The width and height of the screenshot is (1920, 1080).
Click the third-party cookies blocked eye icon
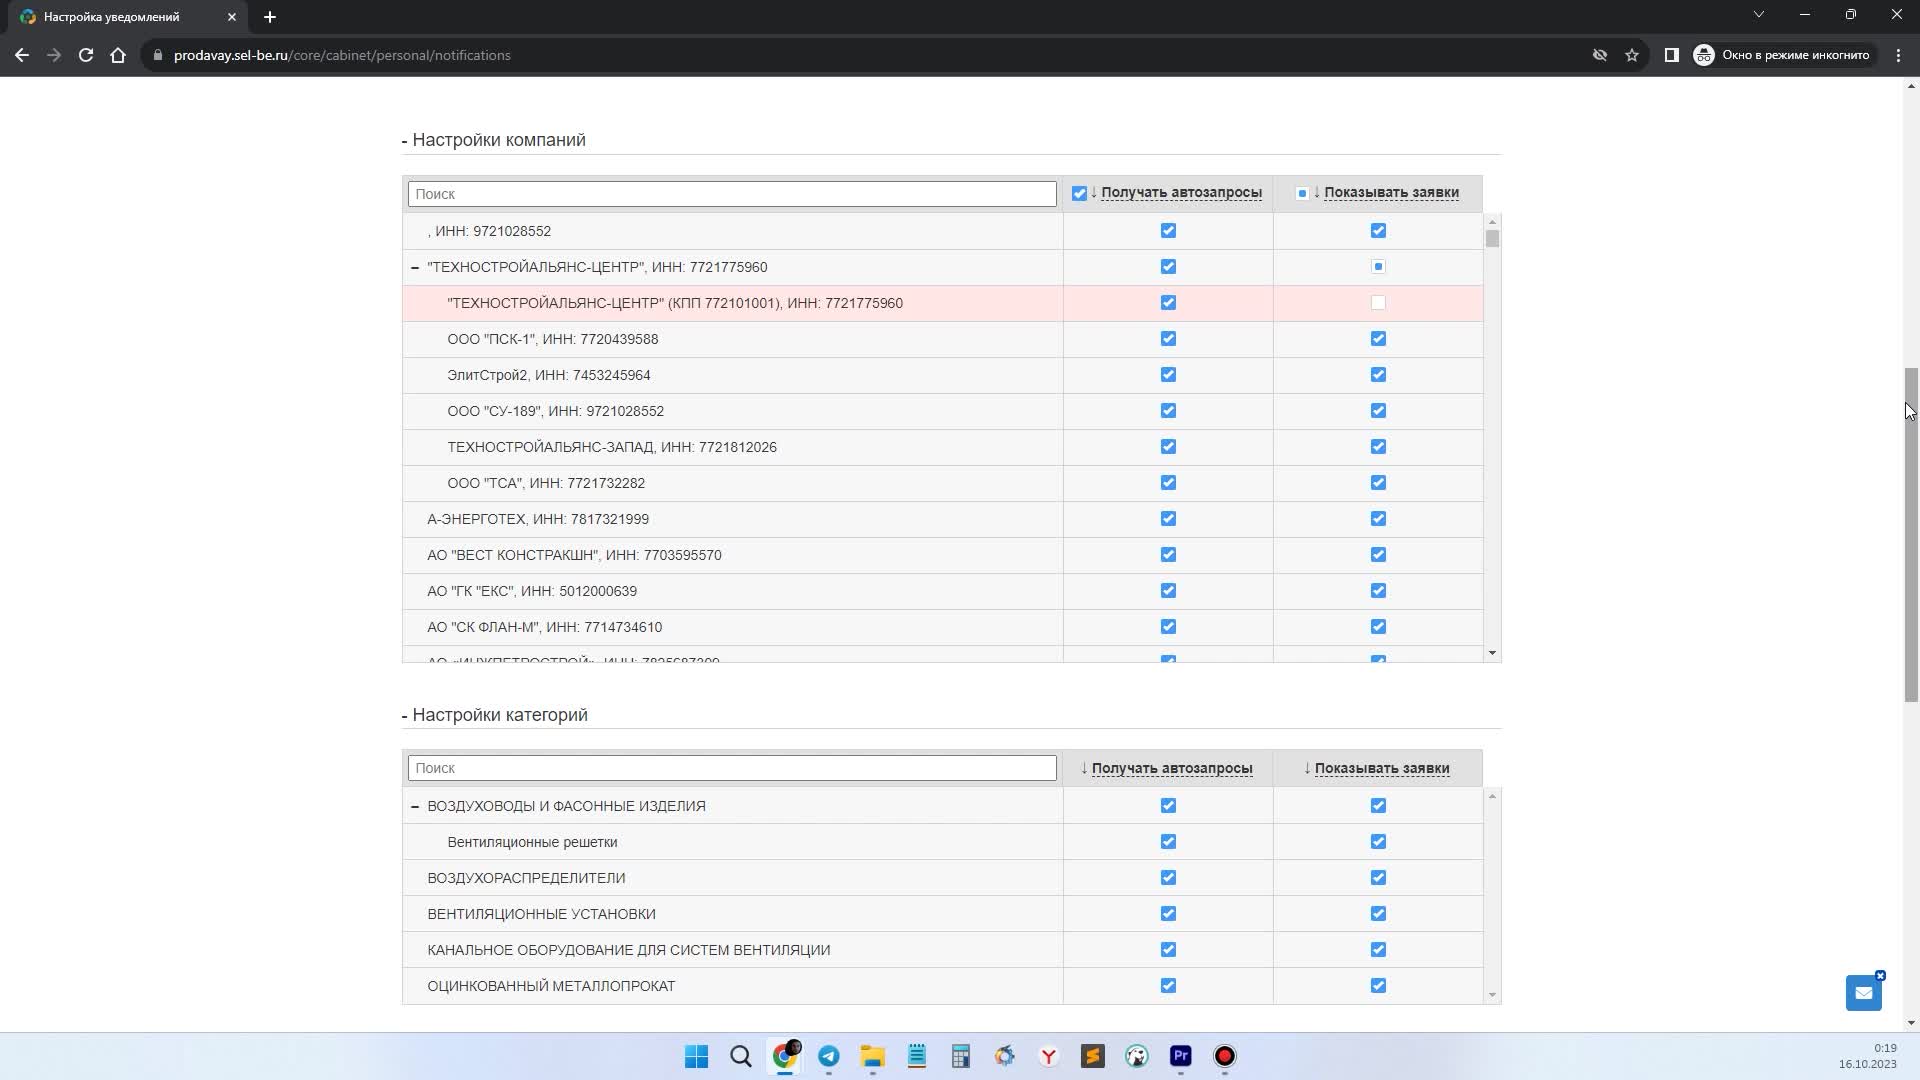tap(1600, 55)
